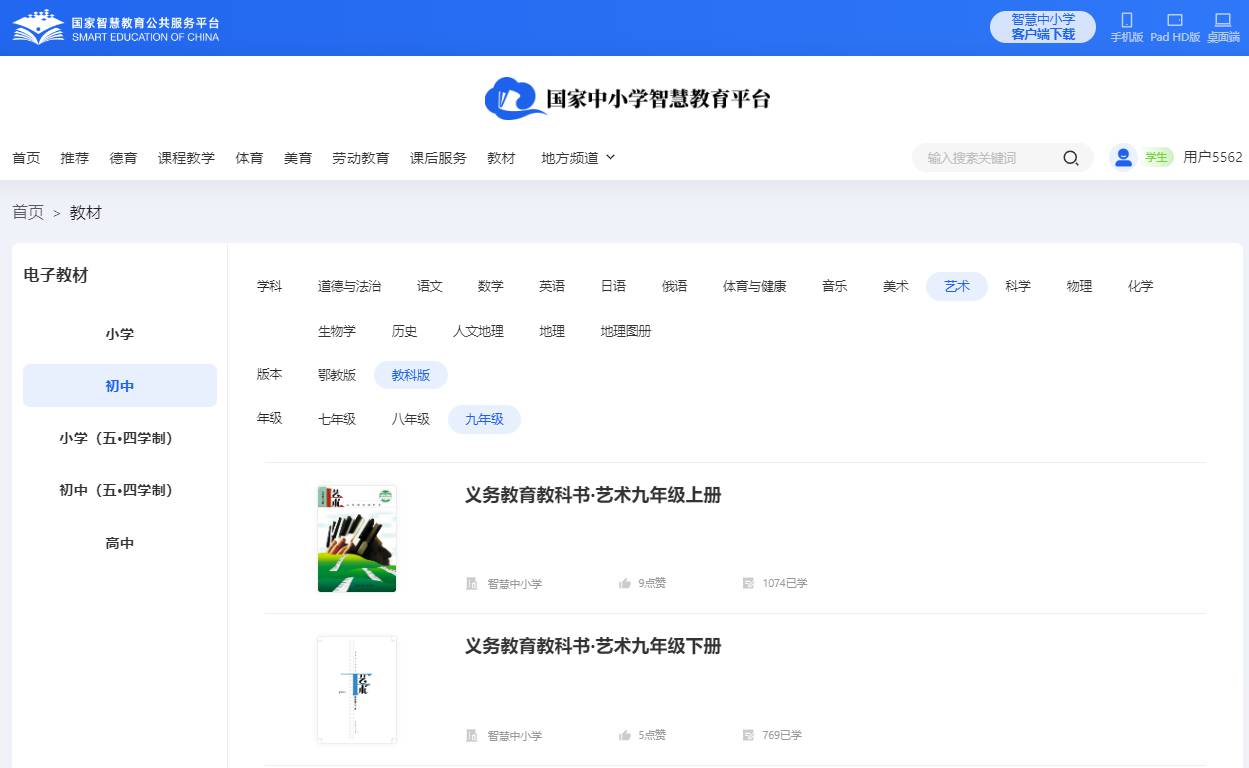Select 小学（五•四学制） in the sidebar
Viewport: 1249px width, 768px height.
(120, 438)
